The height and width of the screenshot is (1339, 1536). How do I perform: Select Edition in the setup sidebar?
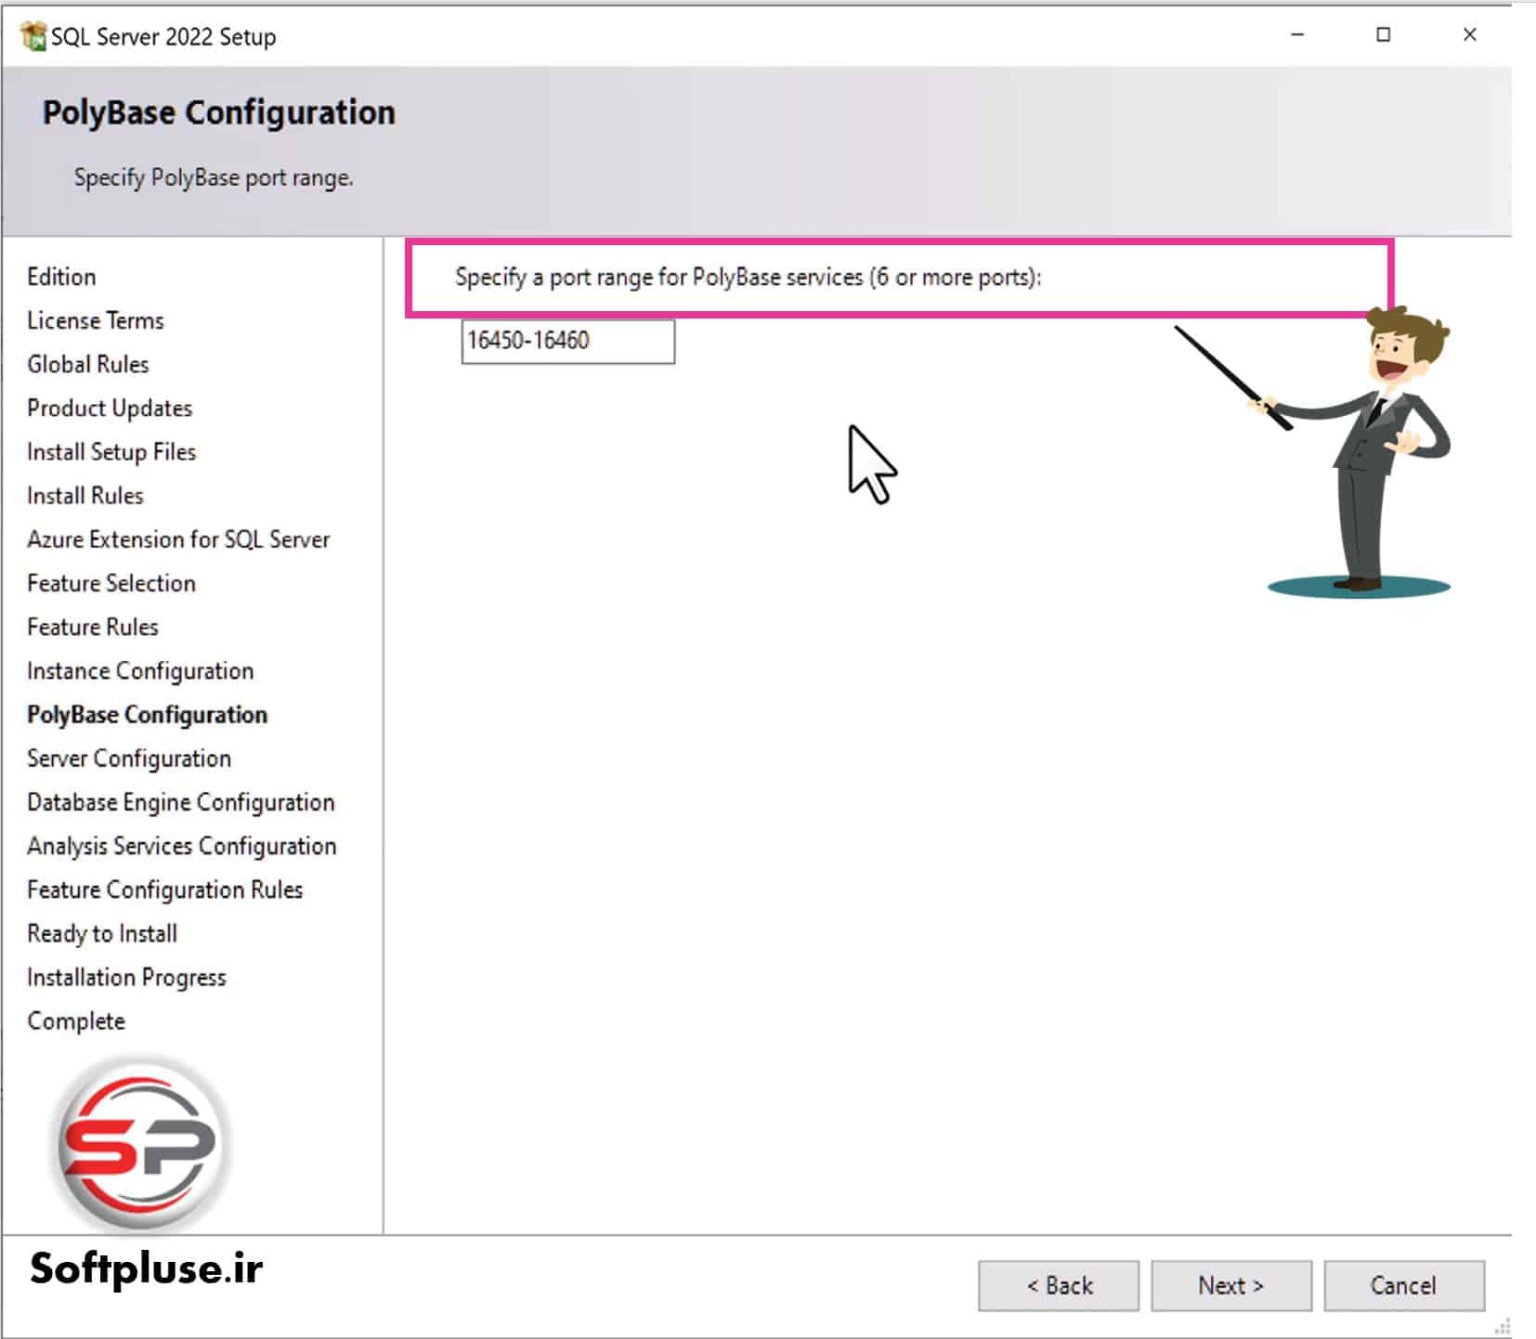coord(61,277)
